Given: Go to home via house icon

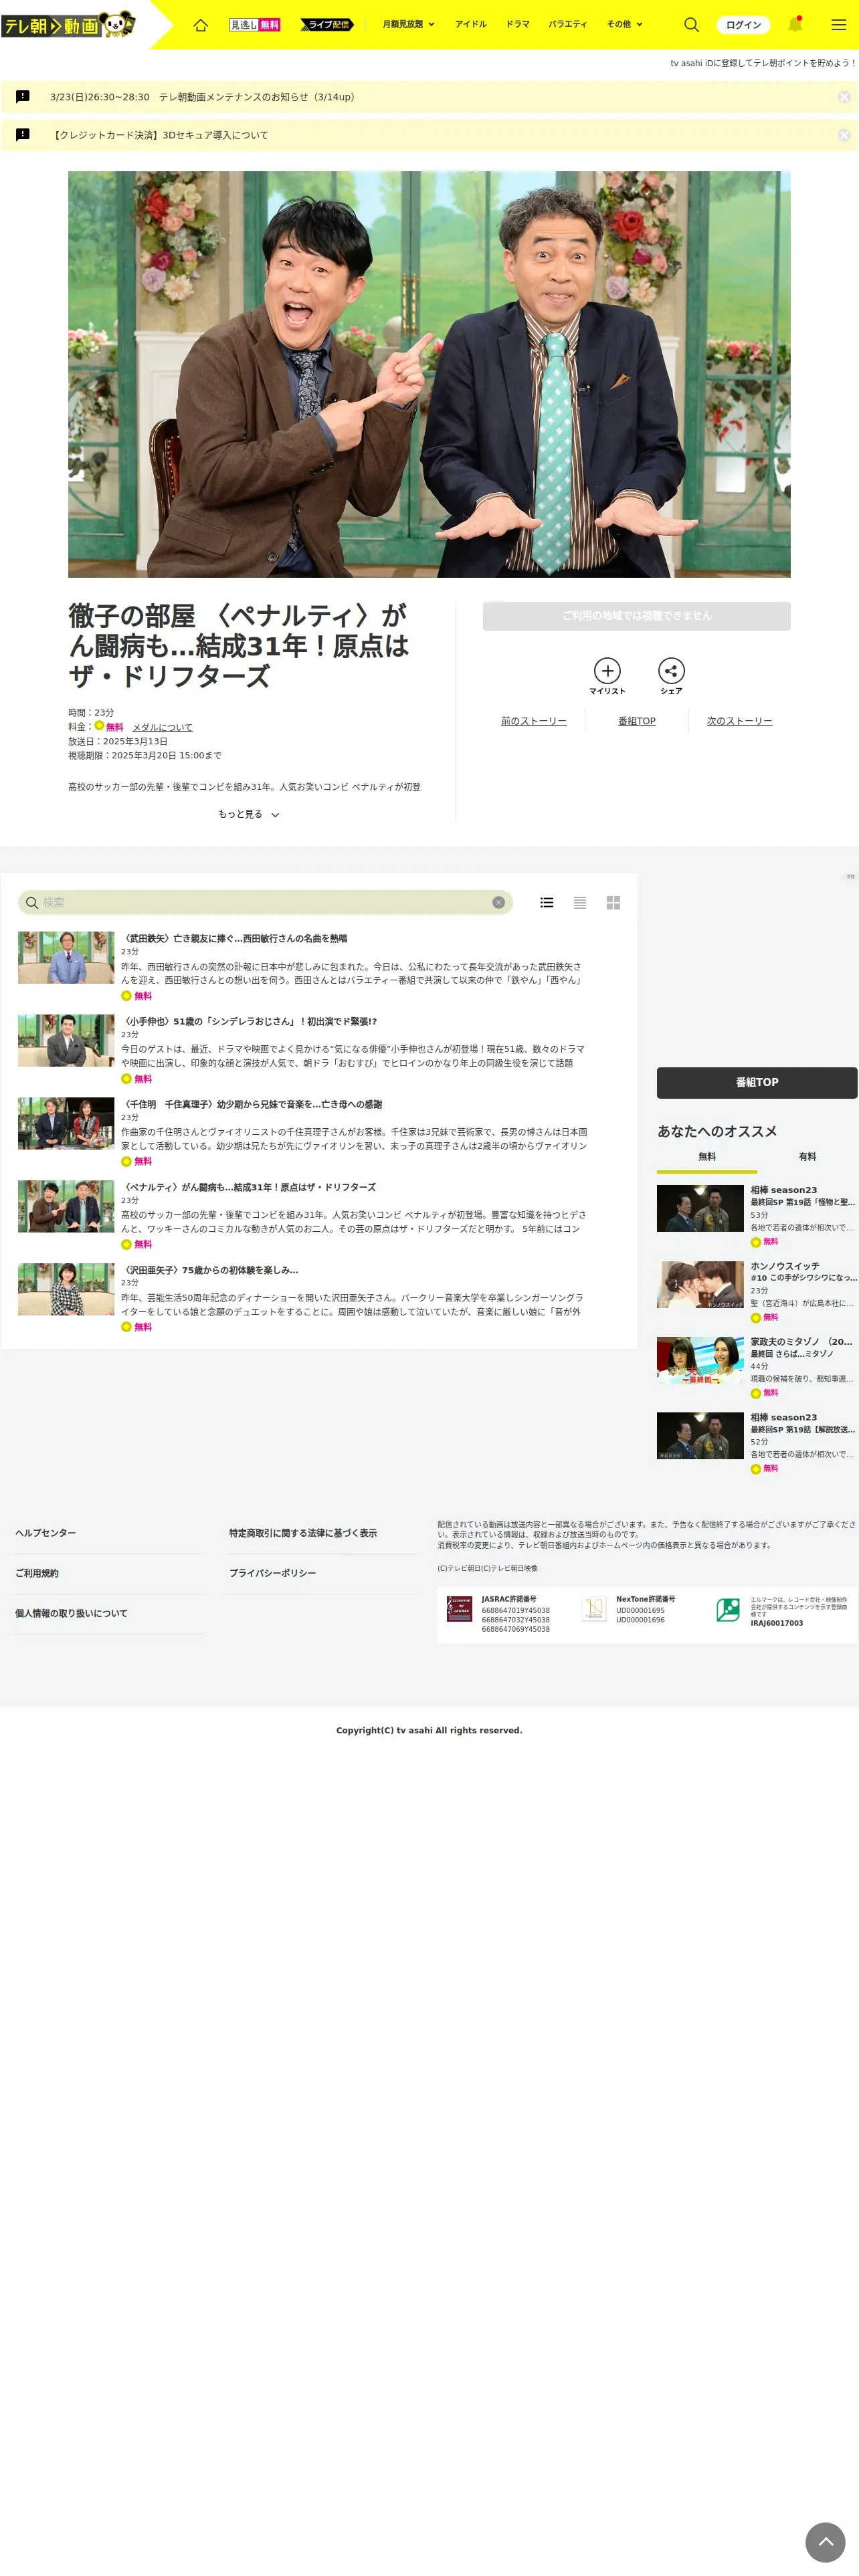Looking at the screenshot, I should [x=200, y=25].
